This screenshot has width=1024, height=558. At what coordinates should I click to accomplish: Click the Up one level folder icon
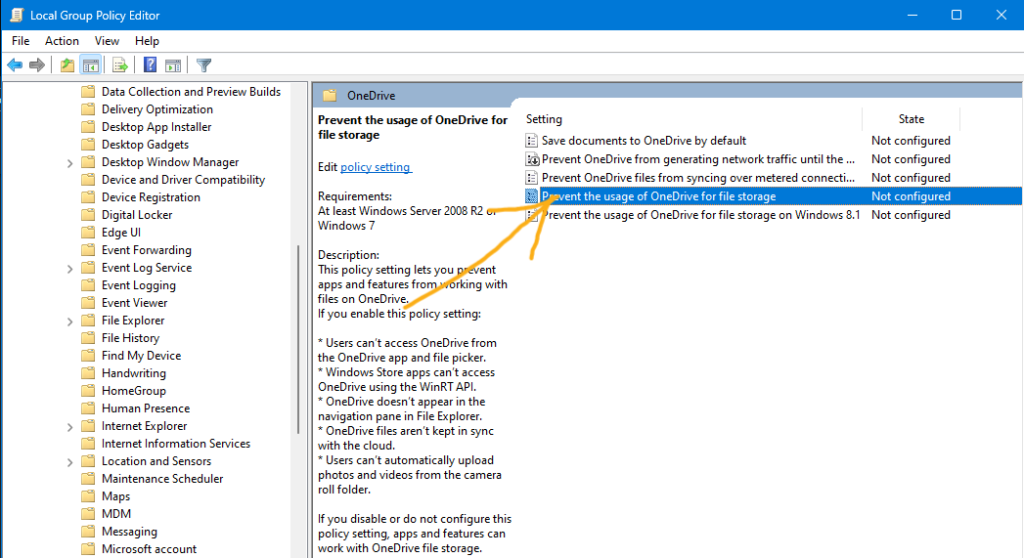67,65
